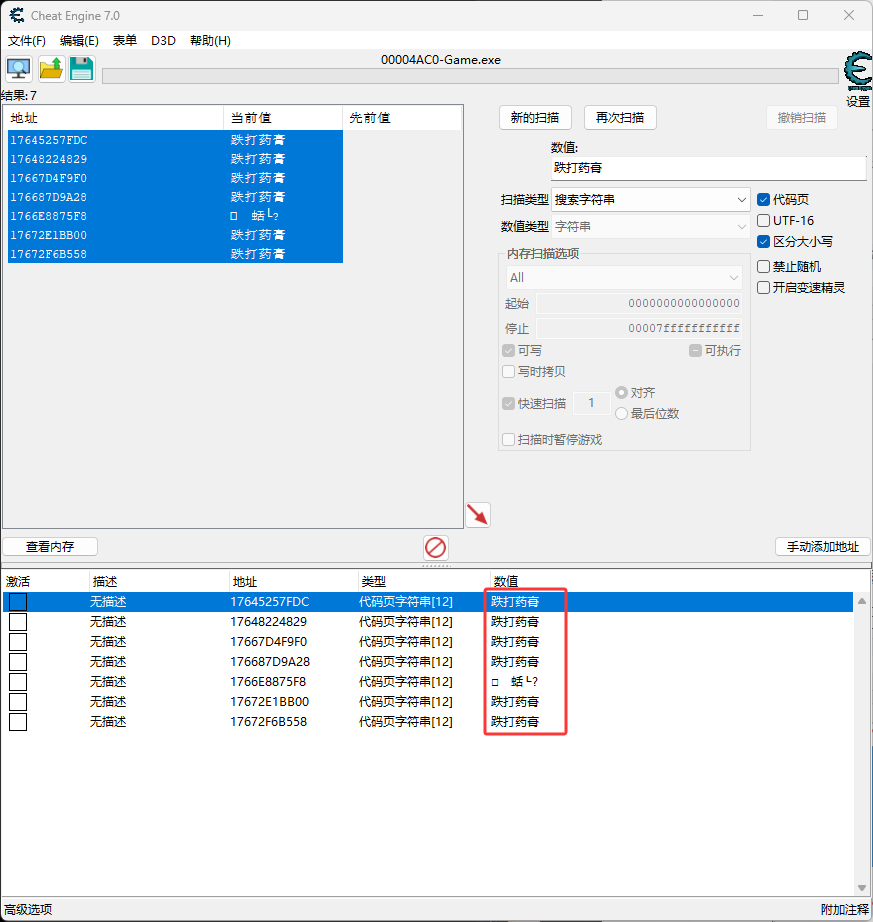
Task: Enable the 写时拷贝 checkbox
Action: [x=509, y=372]
